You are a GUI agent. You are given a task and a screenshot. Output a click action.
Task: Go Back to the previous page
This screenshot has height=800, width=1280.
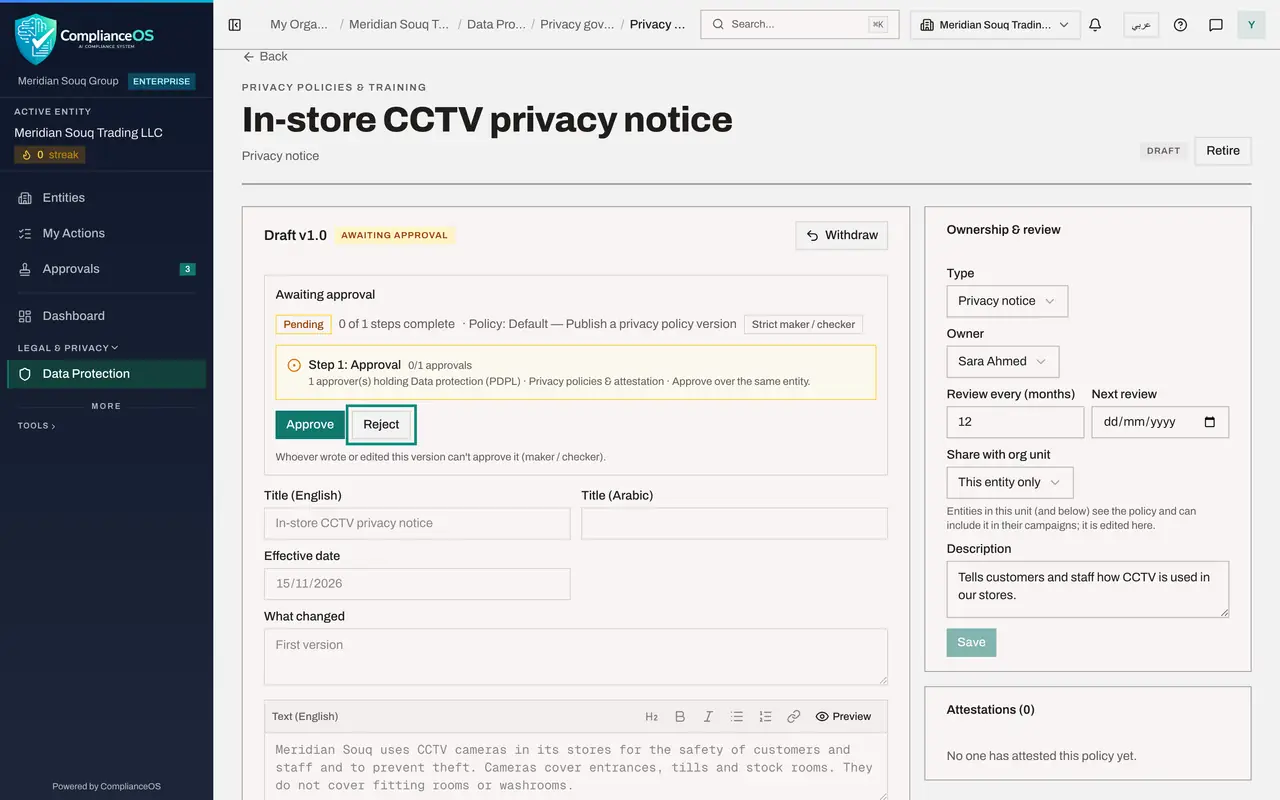click(265, 57)
